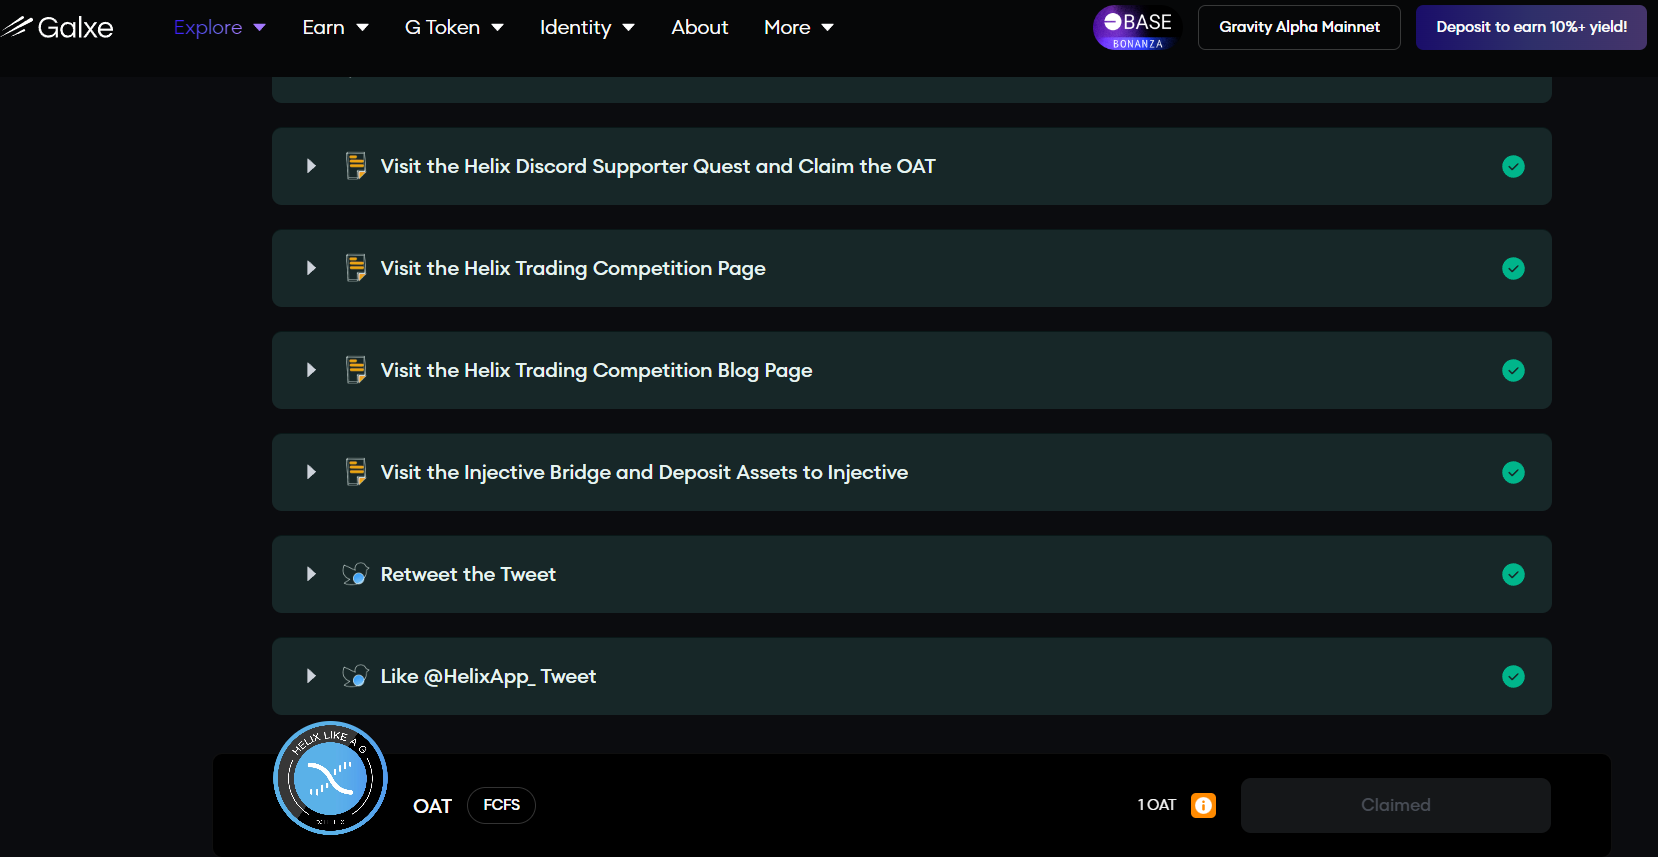Click the green checkmark for Injective Bridge task
The width and height of the screenshot is (1658, 857).
pyautogui.click(x=1513, y=472)
